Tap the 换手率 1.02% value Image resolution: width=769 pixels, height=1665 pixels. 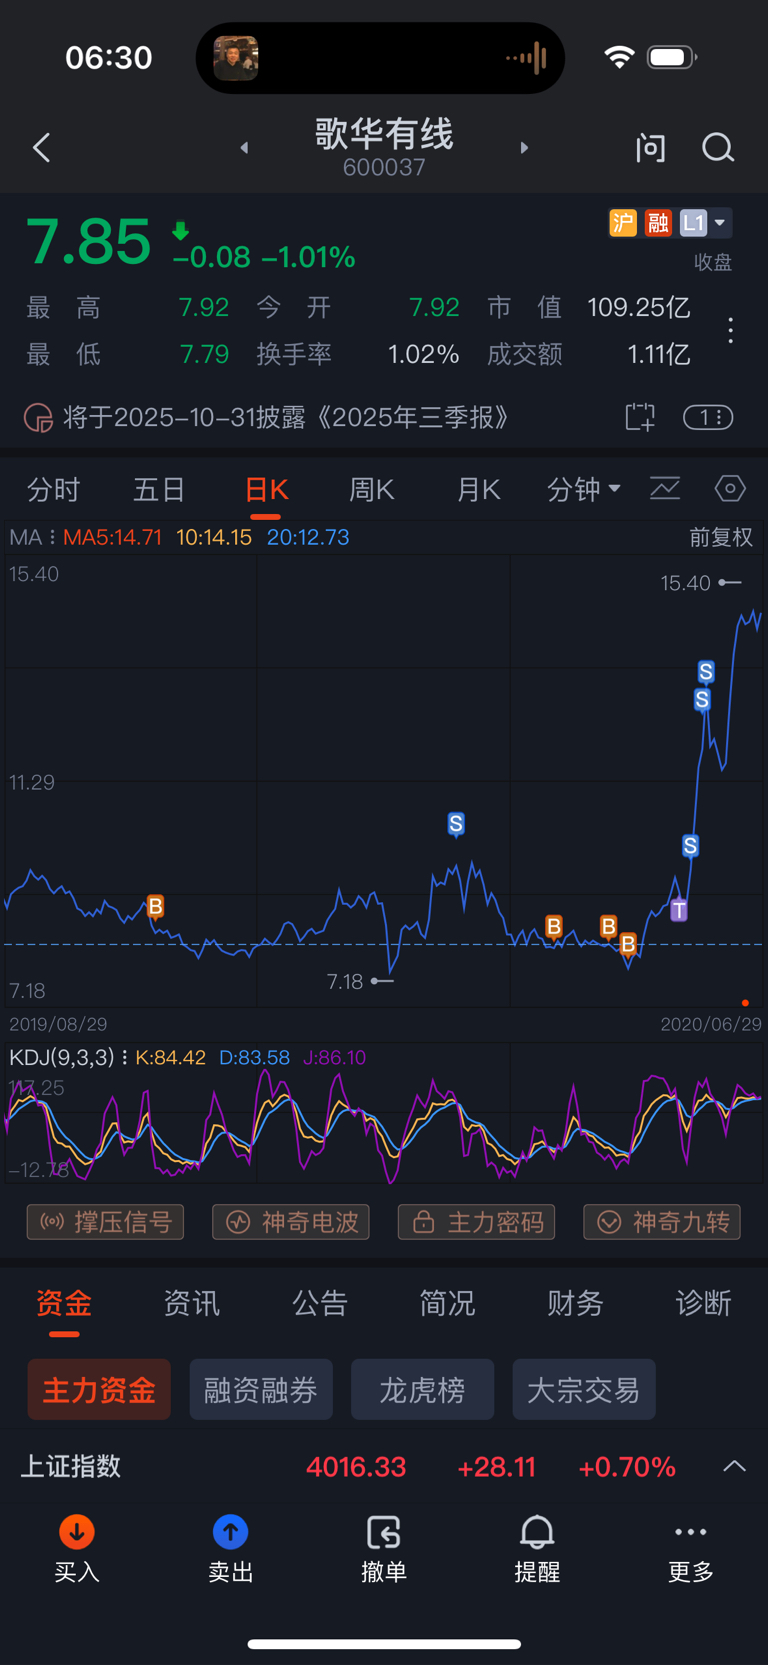point(423,354)
